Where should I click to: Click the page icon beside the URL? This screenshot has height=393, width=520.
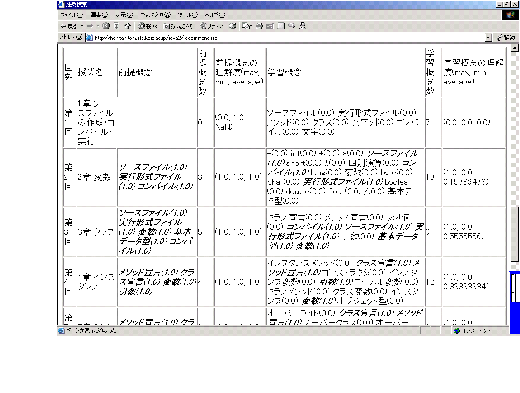89,38
